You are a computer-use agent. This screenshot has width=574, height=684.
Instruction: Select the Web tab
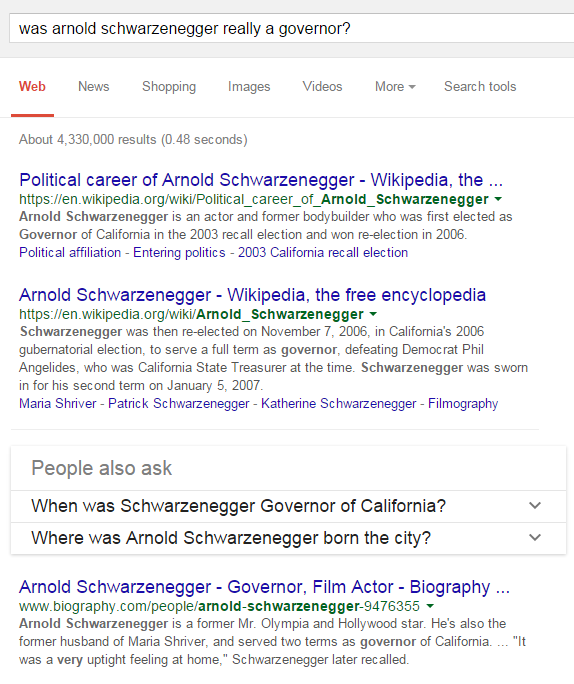tap(32, 86)
